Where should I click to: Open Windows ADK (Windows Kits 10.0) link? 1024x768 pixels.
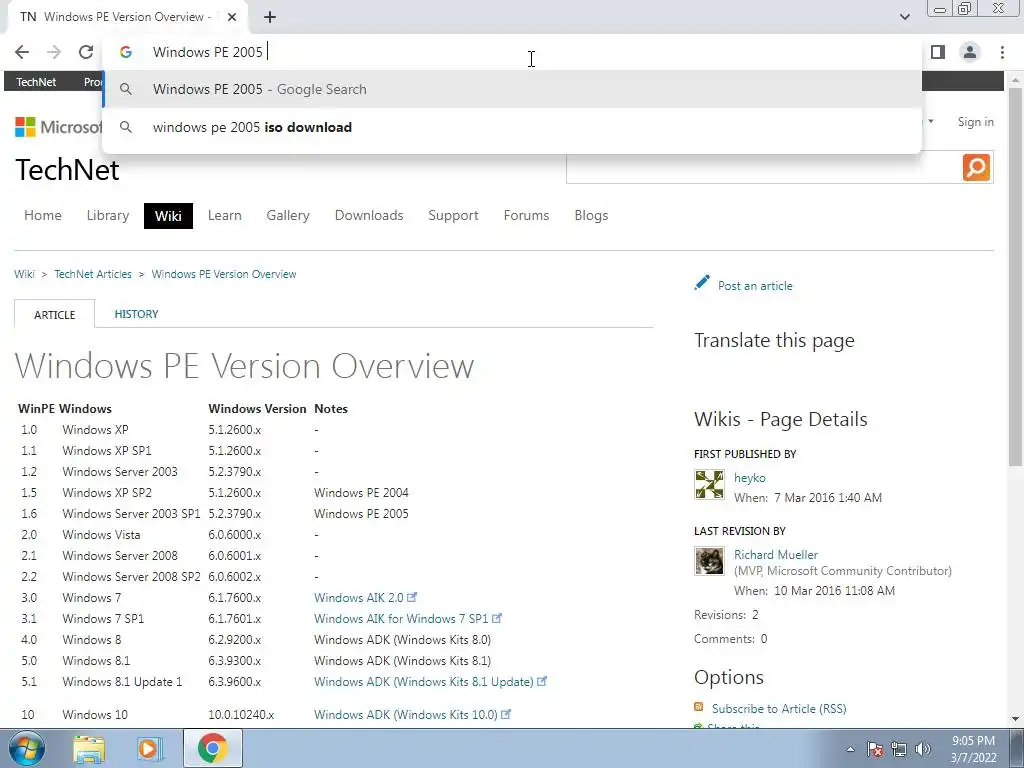click(x=406, y=714)
